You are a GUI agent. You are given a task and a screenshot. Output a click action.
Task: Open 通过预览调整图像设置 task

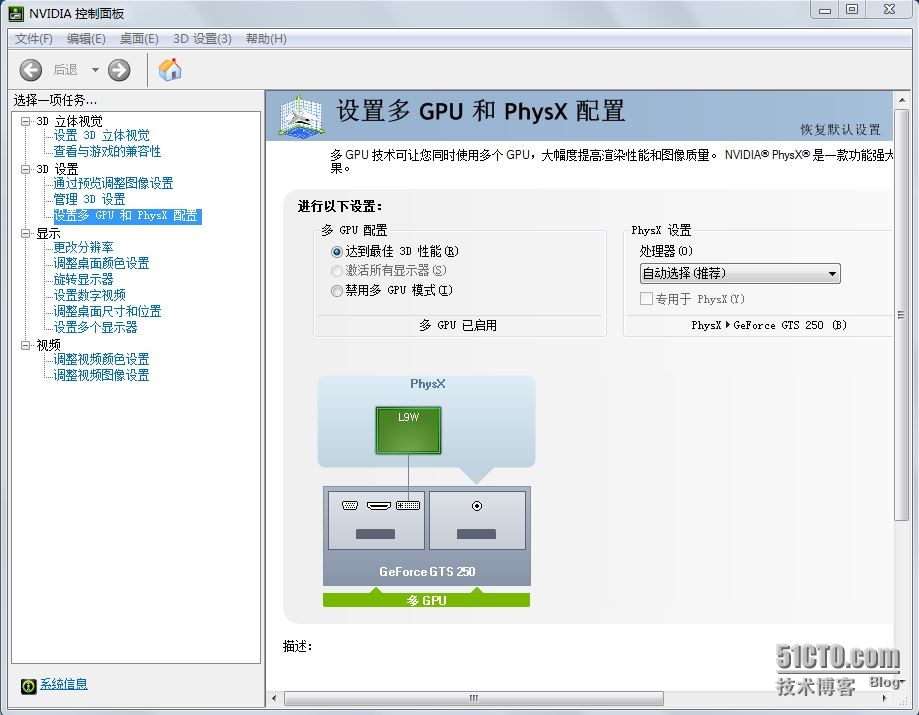(114, 183)
